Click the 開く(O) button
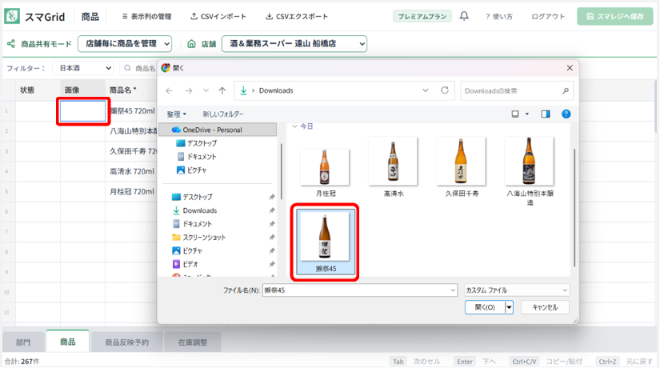The width and height of the screenshot is (660, 368). point(486,307)
